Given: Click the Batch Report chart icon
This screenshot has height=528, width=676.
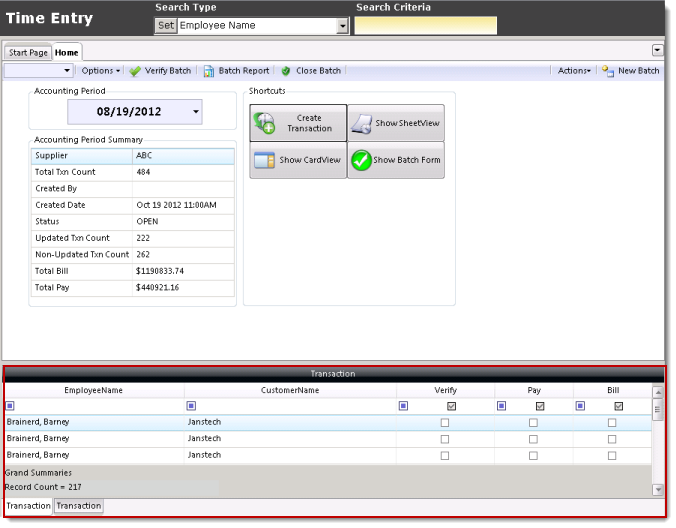Looking at the screenshot, I should point(209,71).
